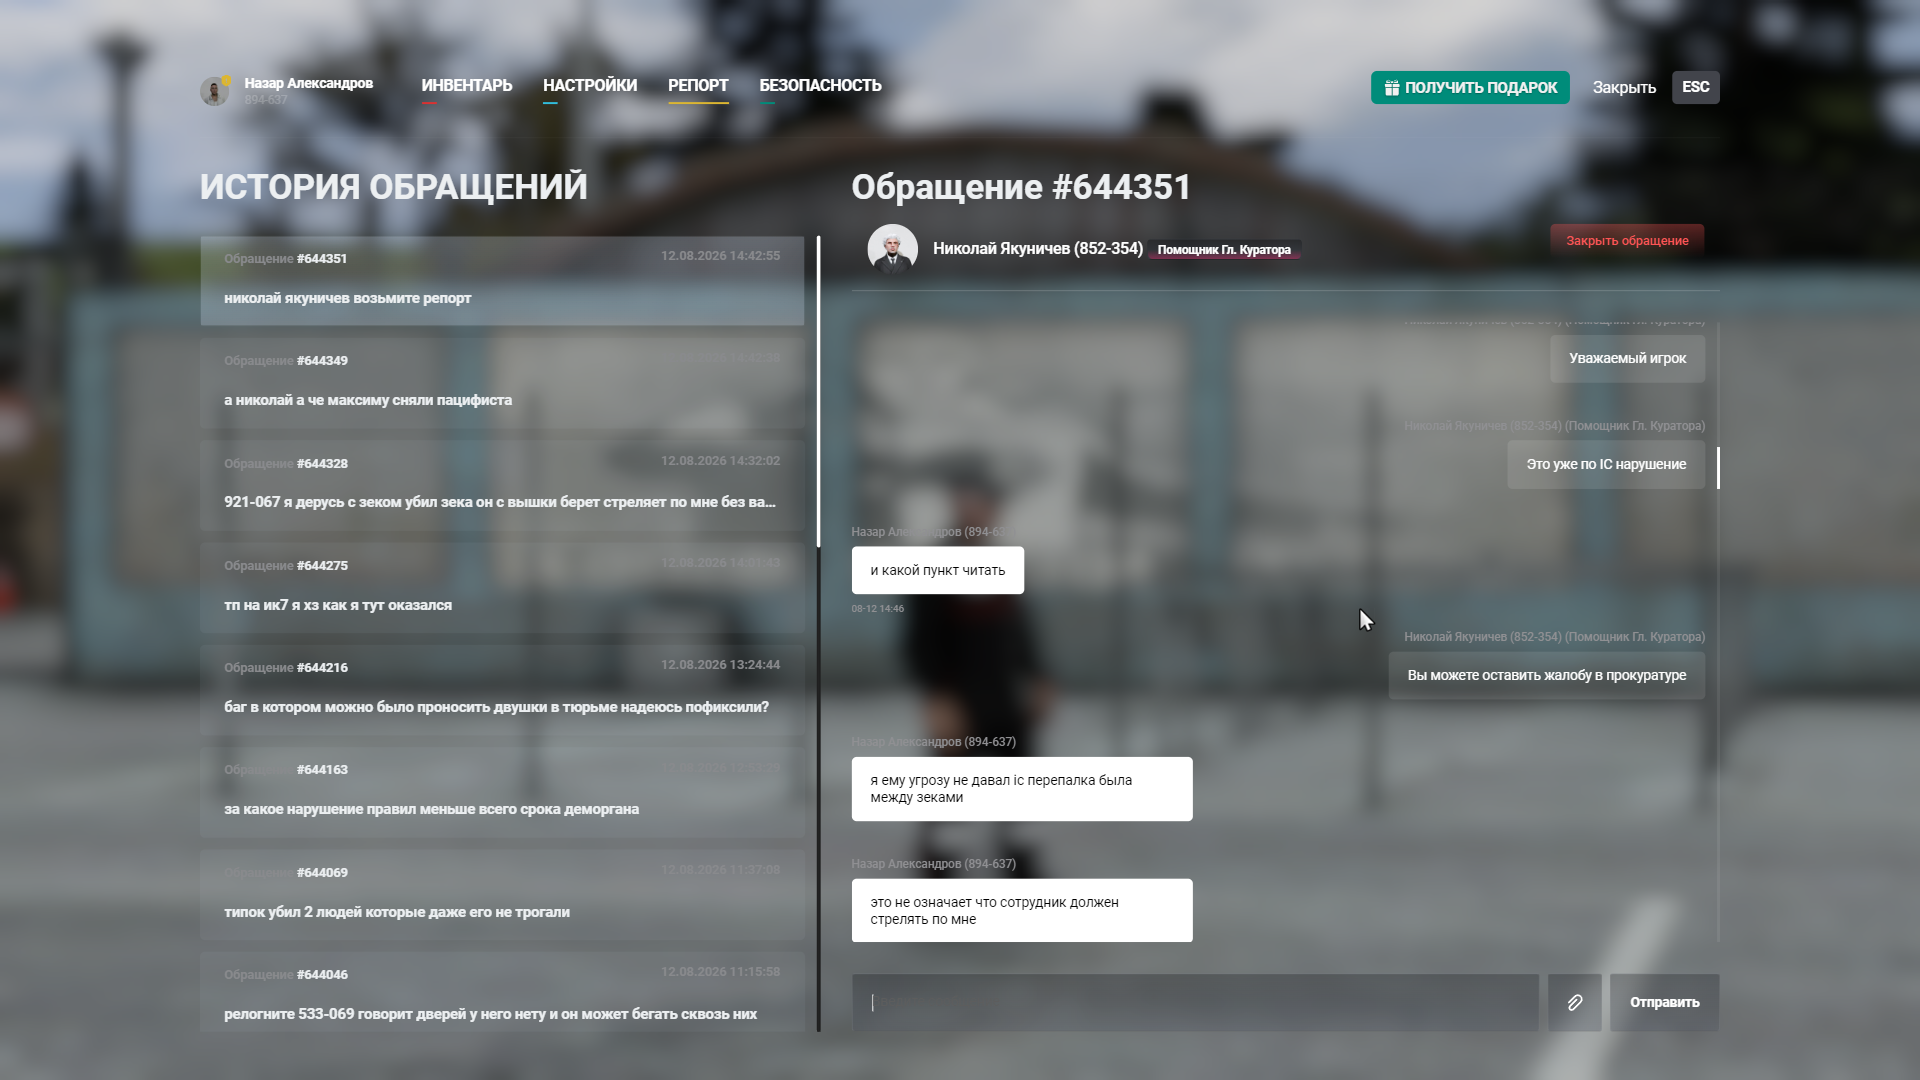Open request #644351 in the history
1920x1080 pixels.
502,281
